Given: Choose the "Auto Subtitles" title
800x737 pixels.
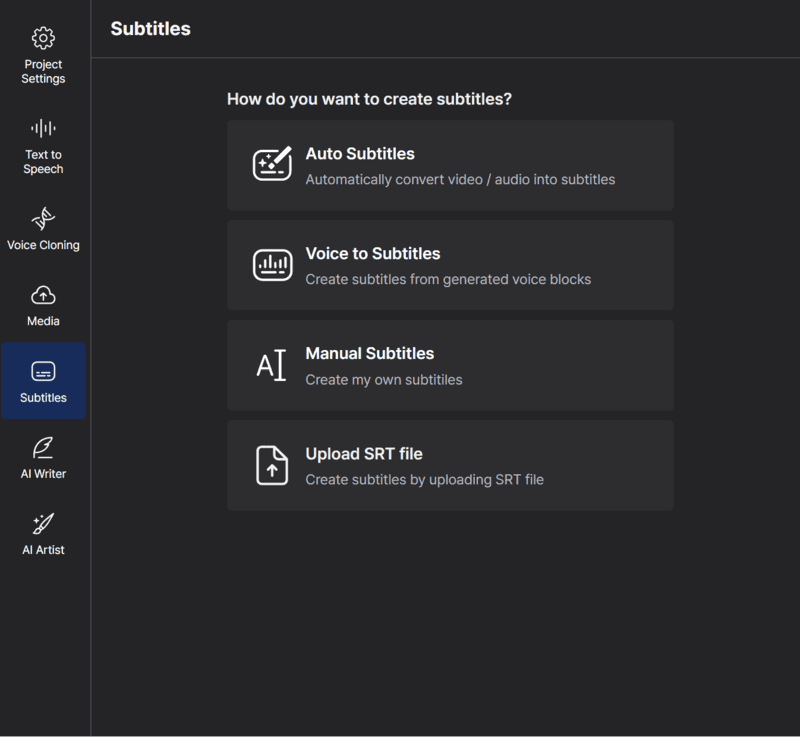Looking at the screenshot, I should pos(360,154).
